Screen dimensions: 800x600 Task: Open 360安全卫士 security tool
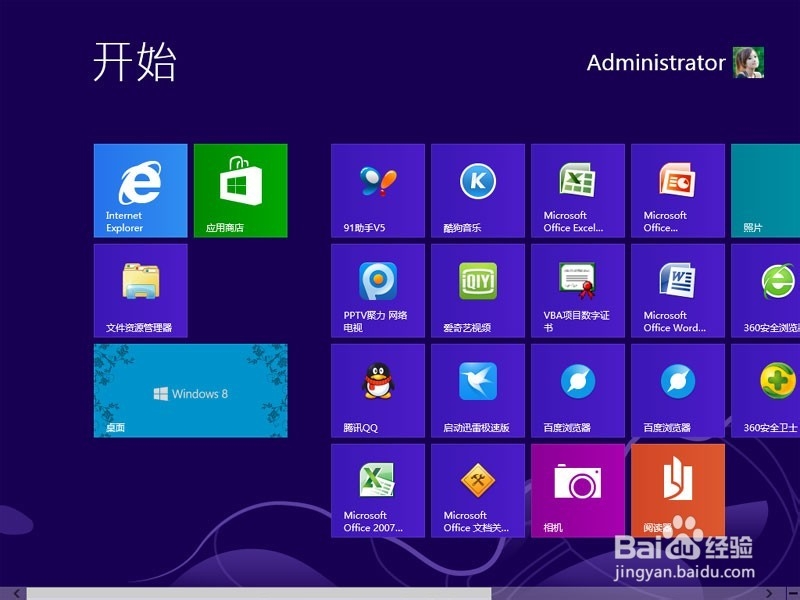[x=770, y=390]
